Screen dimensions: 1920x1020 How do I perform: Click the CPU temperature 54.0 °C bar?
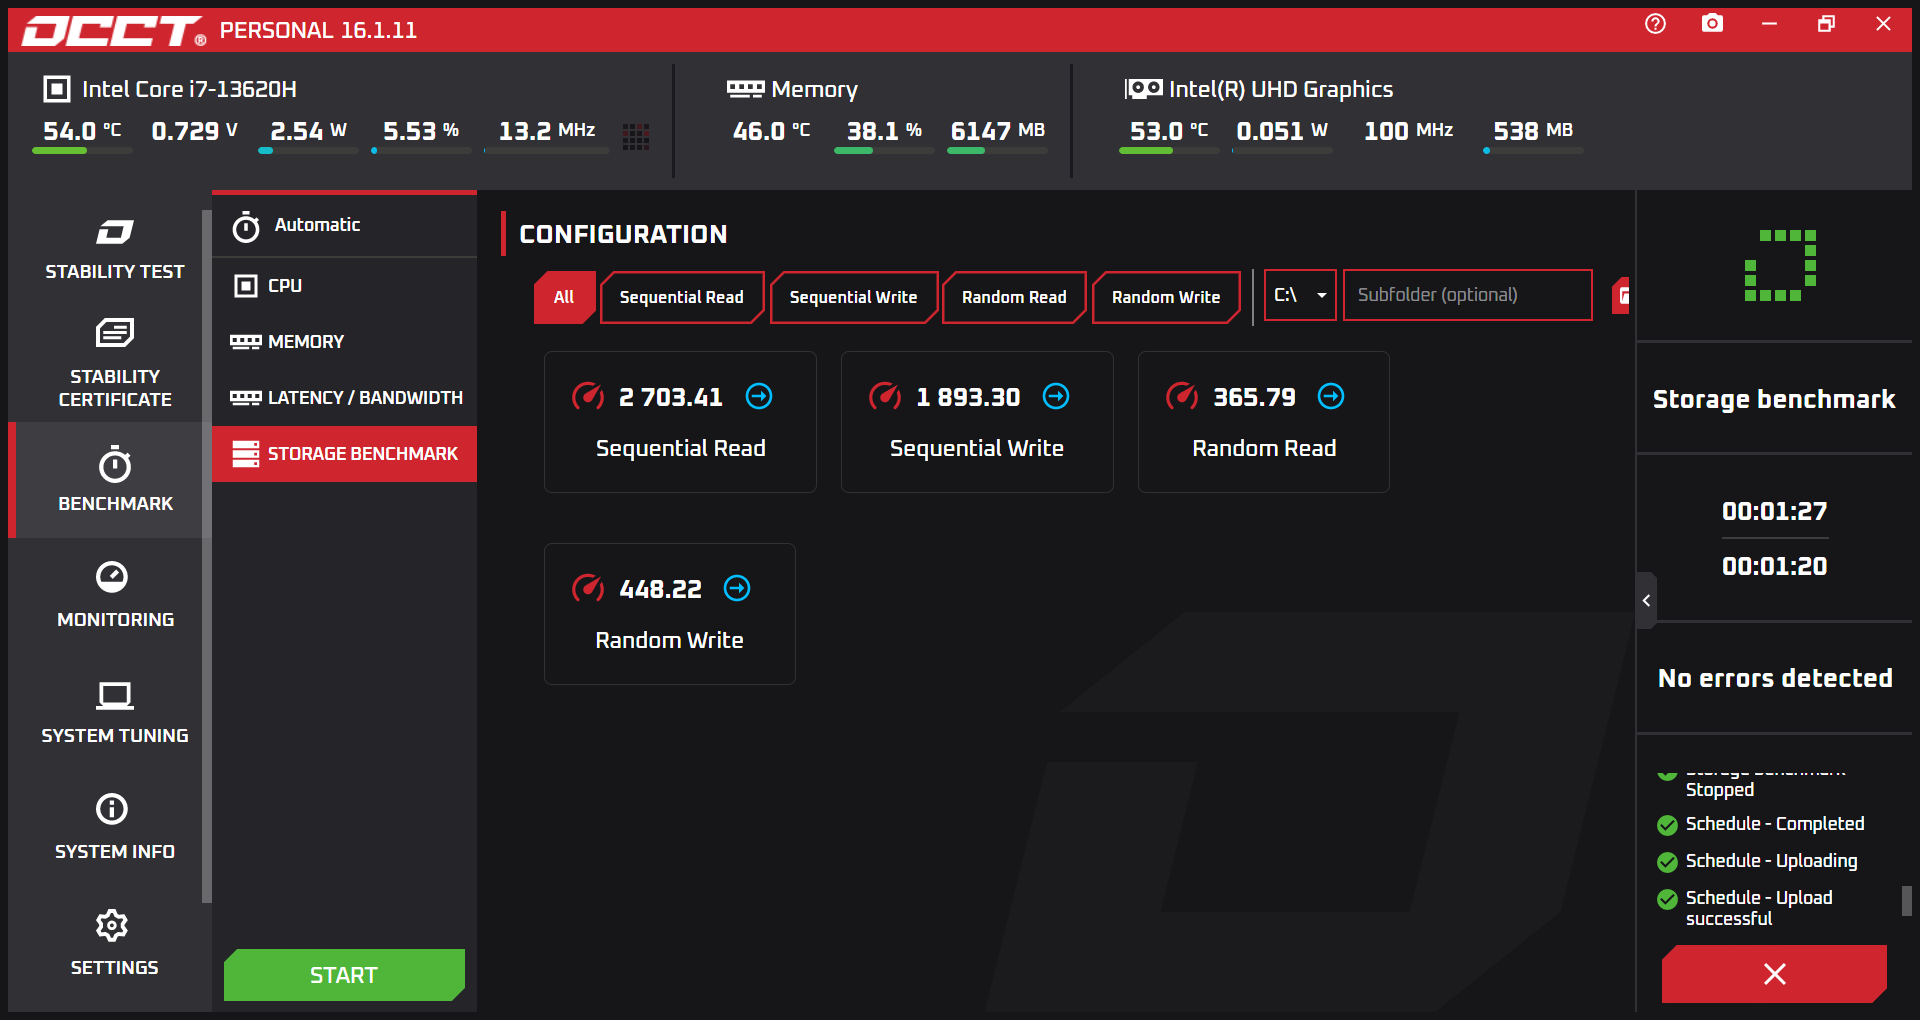click(82, 151)
